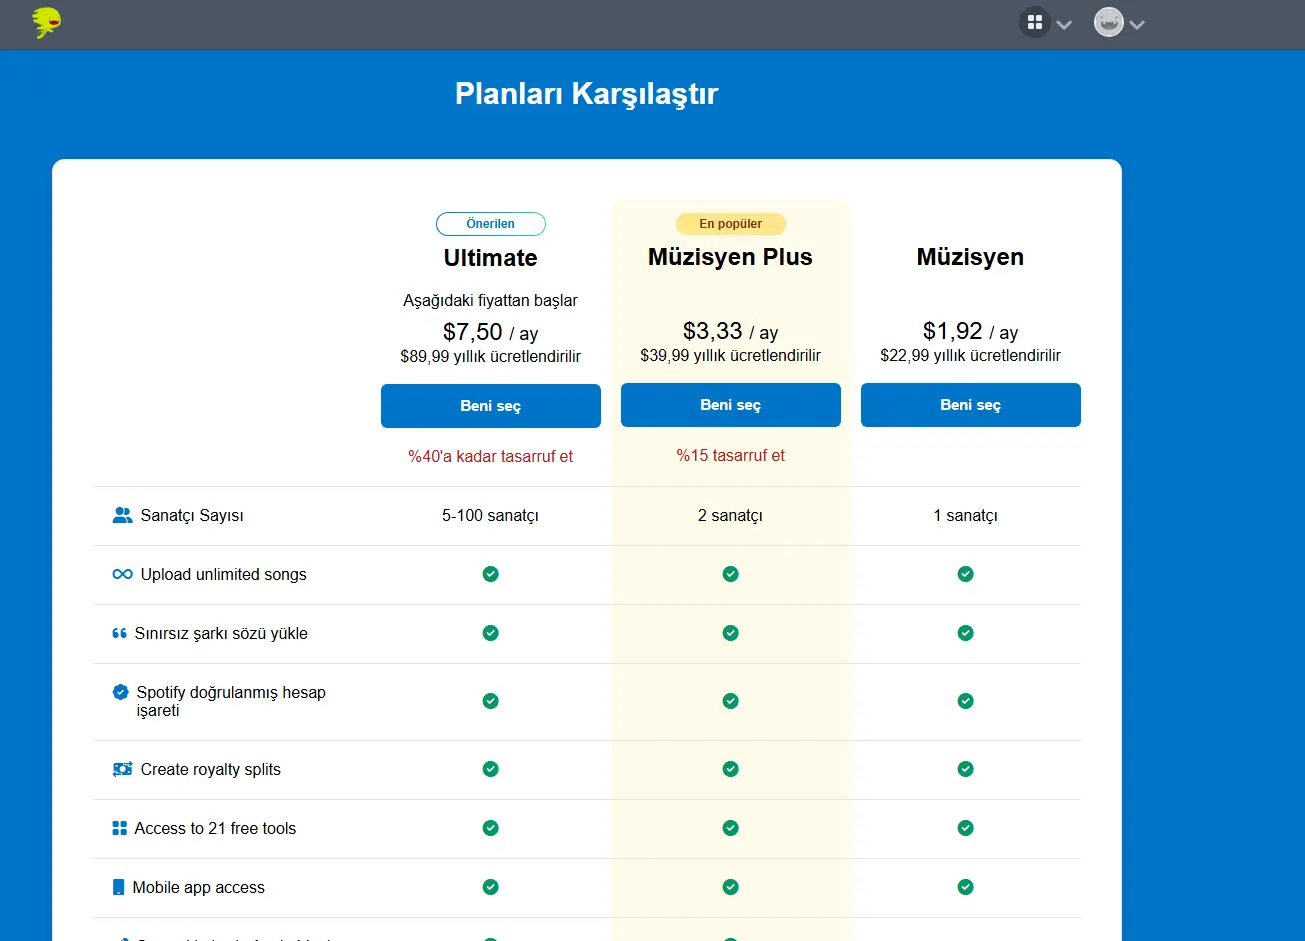Click Müzisyen checkmark for Access to 21 free tools
Viewport: 1305px width, 941px height.
click(965, 828)
